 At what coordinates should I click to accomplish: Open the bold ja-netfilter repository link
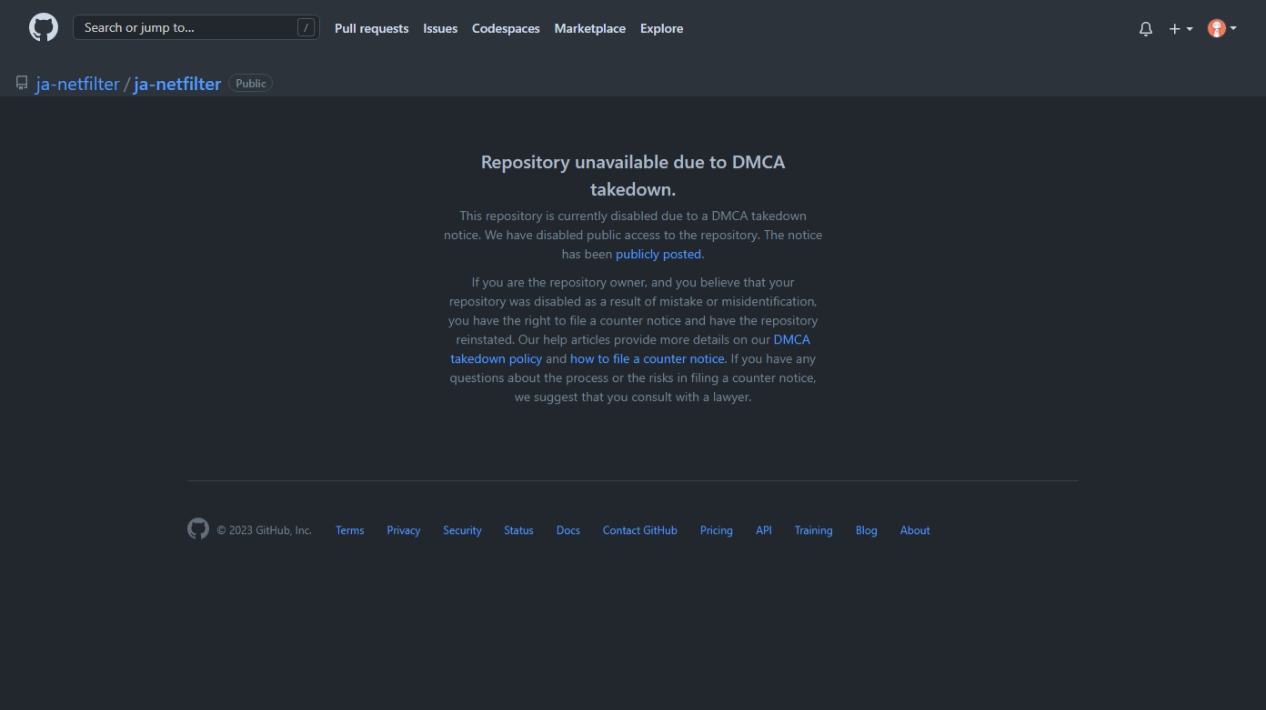click(177, 84)
